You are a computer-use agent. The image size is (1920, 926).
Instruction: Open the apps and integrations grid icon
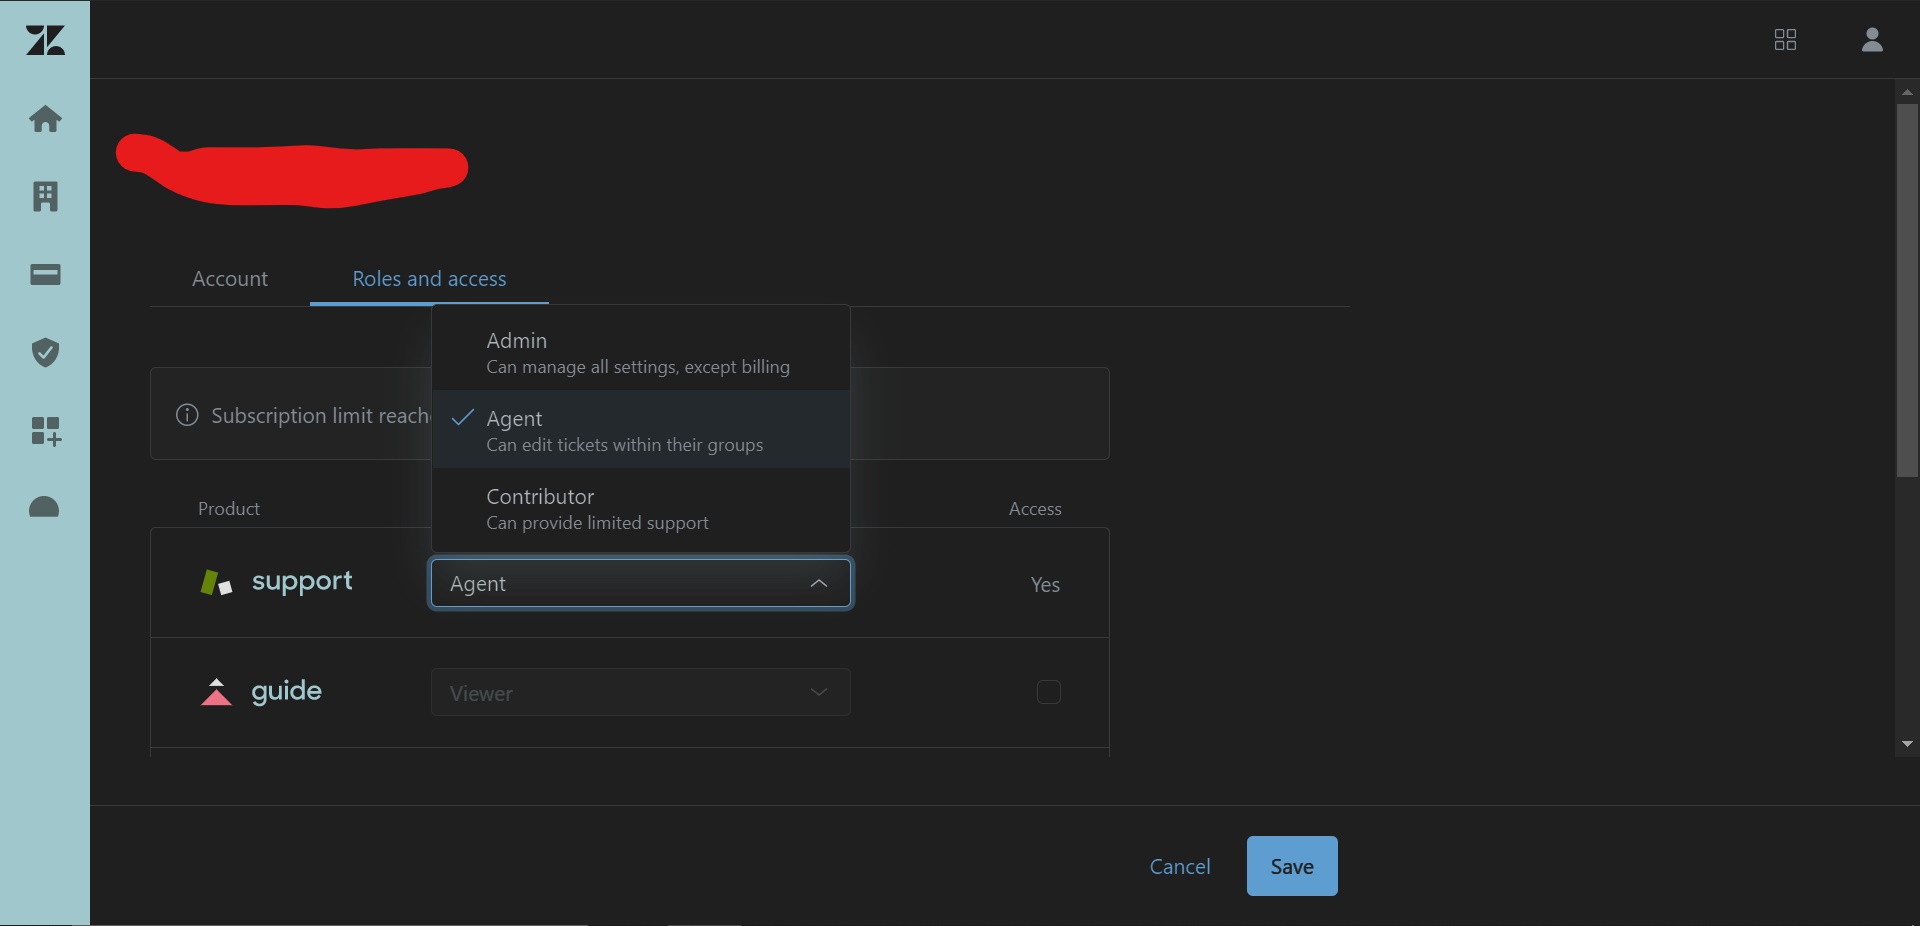coord(44,431)
